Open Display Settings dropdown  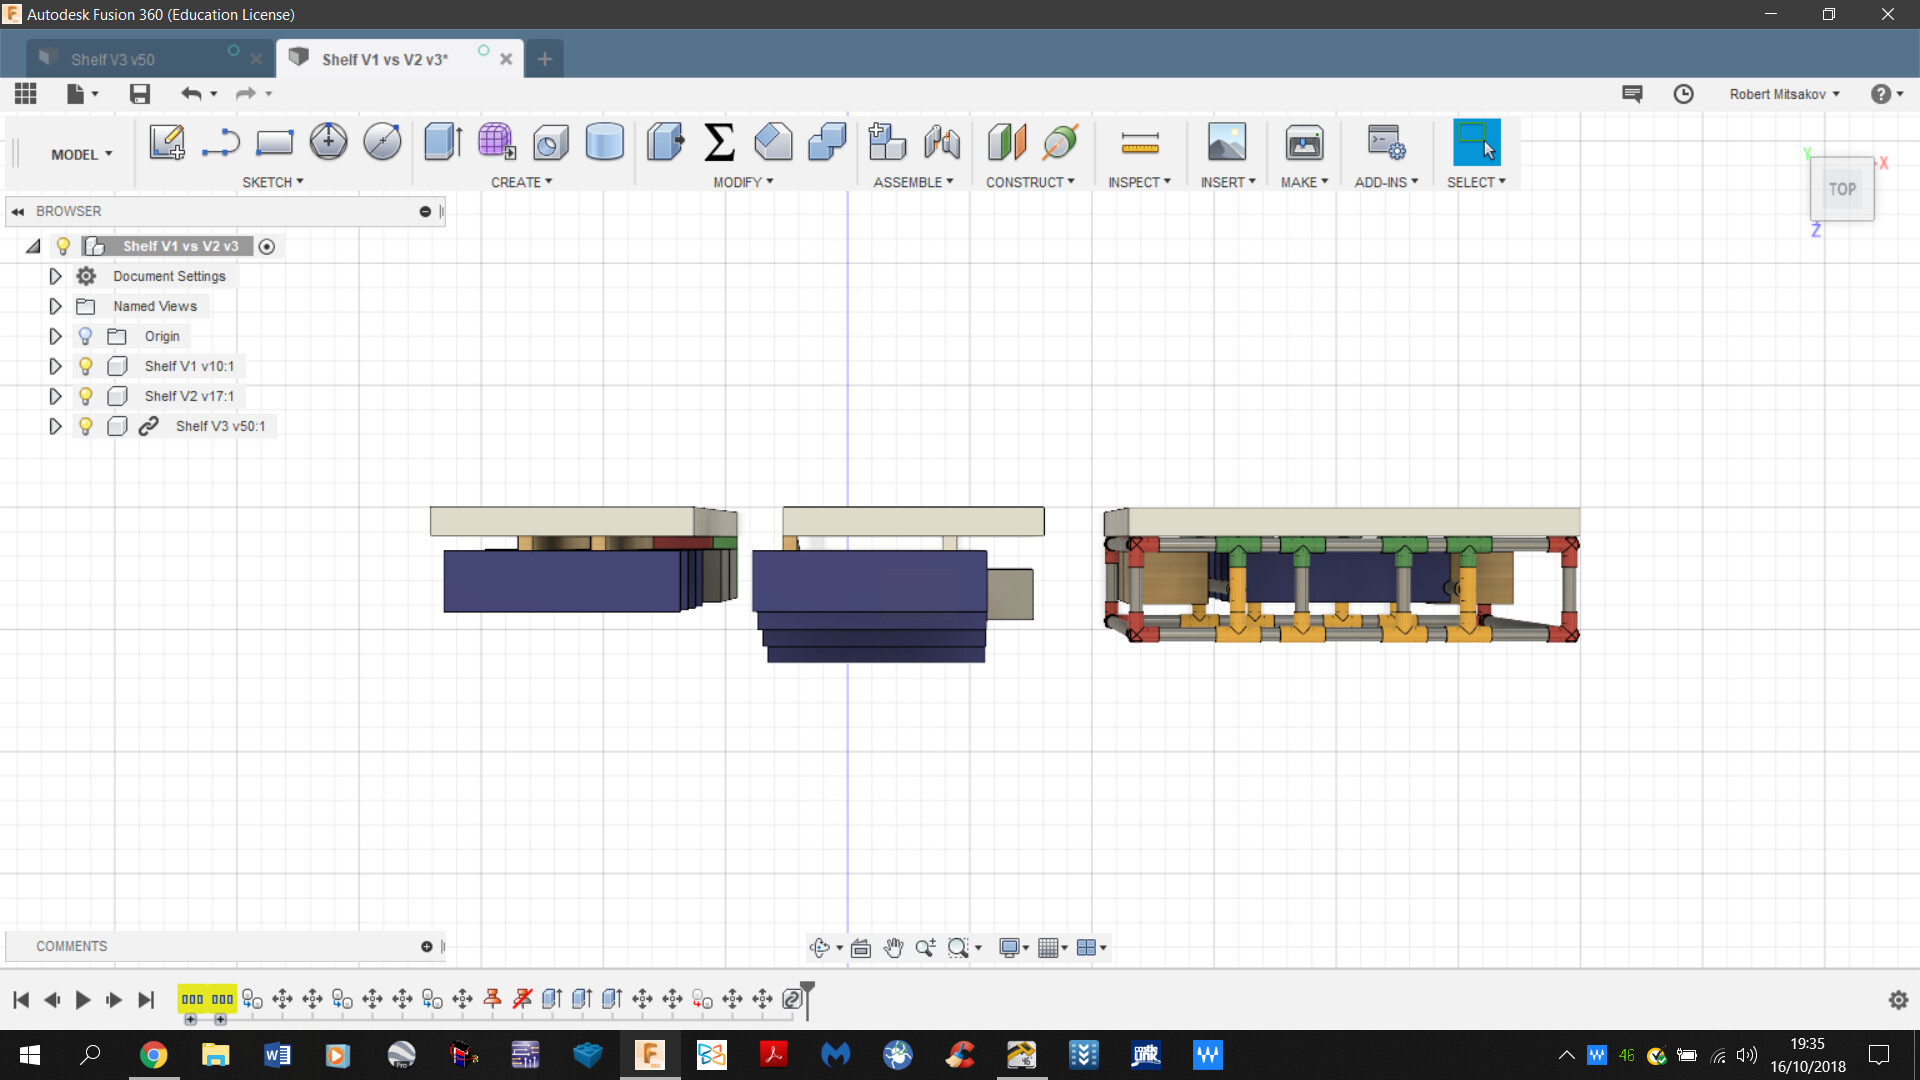point(1014,947)
